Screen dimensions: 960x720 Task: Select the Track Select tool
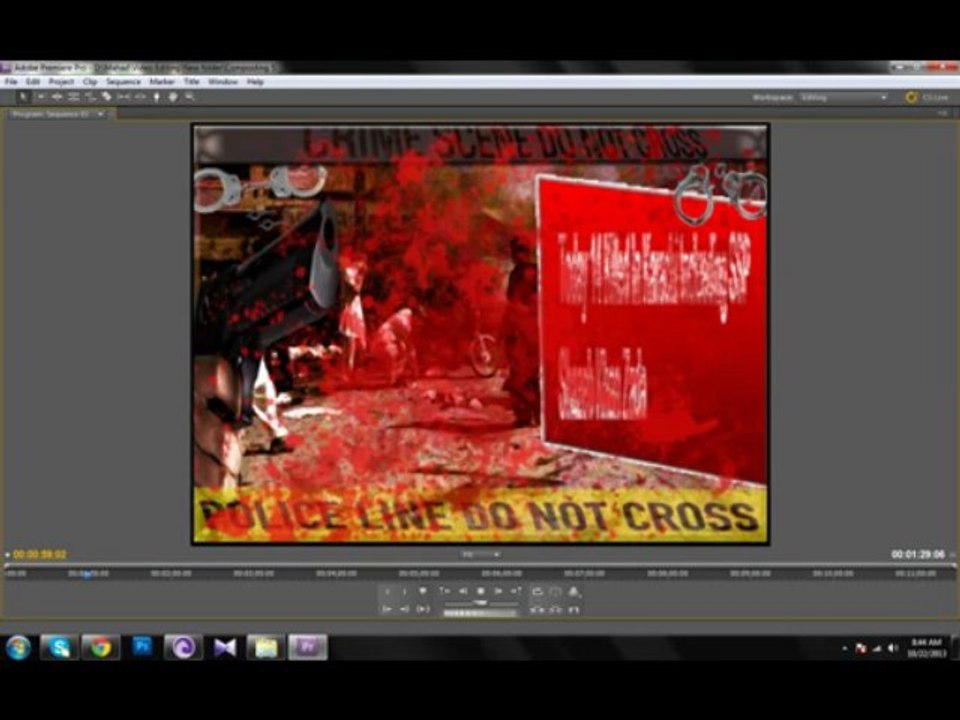(41, 97)
